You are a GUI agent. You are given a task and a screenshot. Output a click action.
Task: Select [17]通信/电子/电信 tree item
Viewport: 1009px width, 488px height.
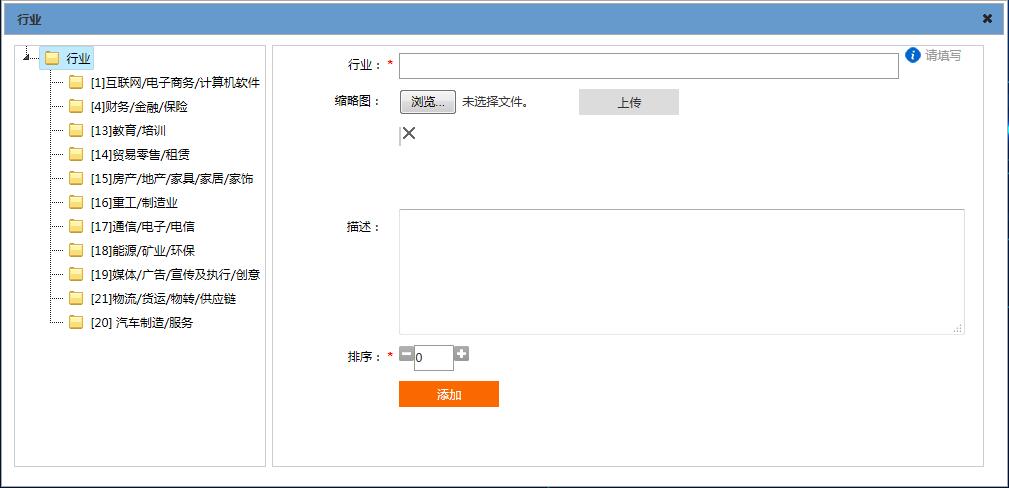click(x=142, y=226)
